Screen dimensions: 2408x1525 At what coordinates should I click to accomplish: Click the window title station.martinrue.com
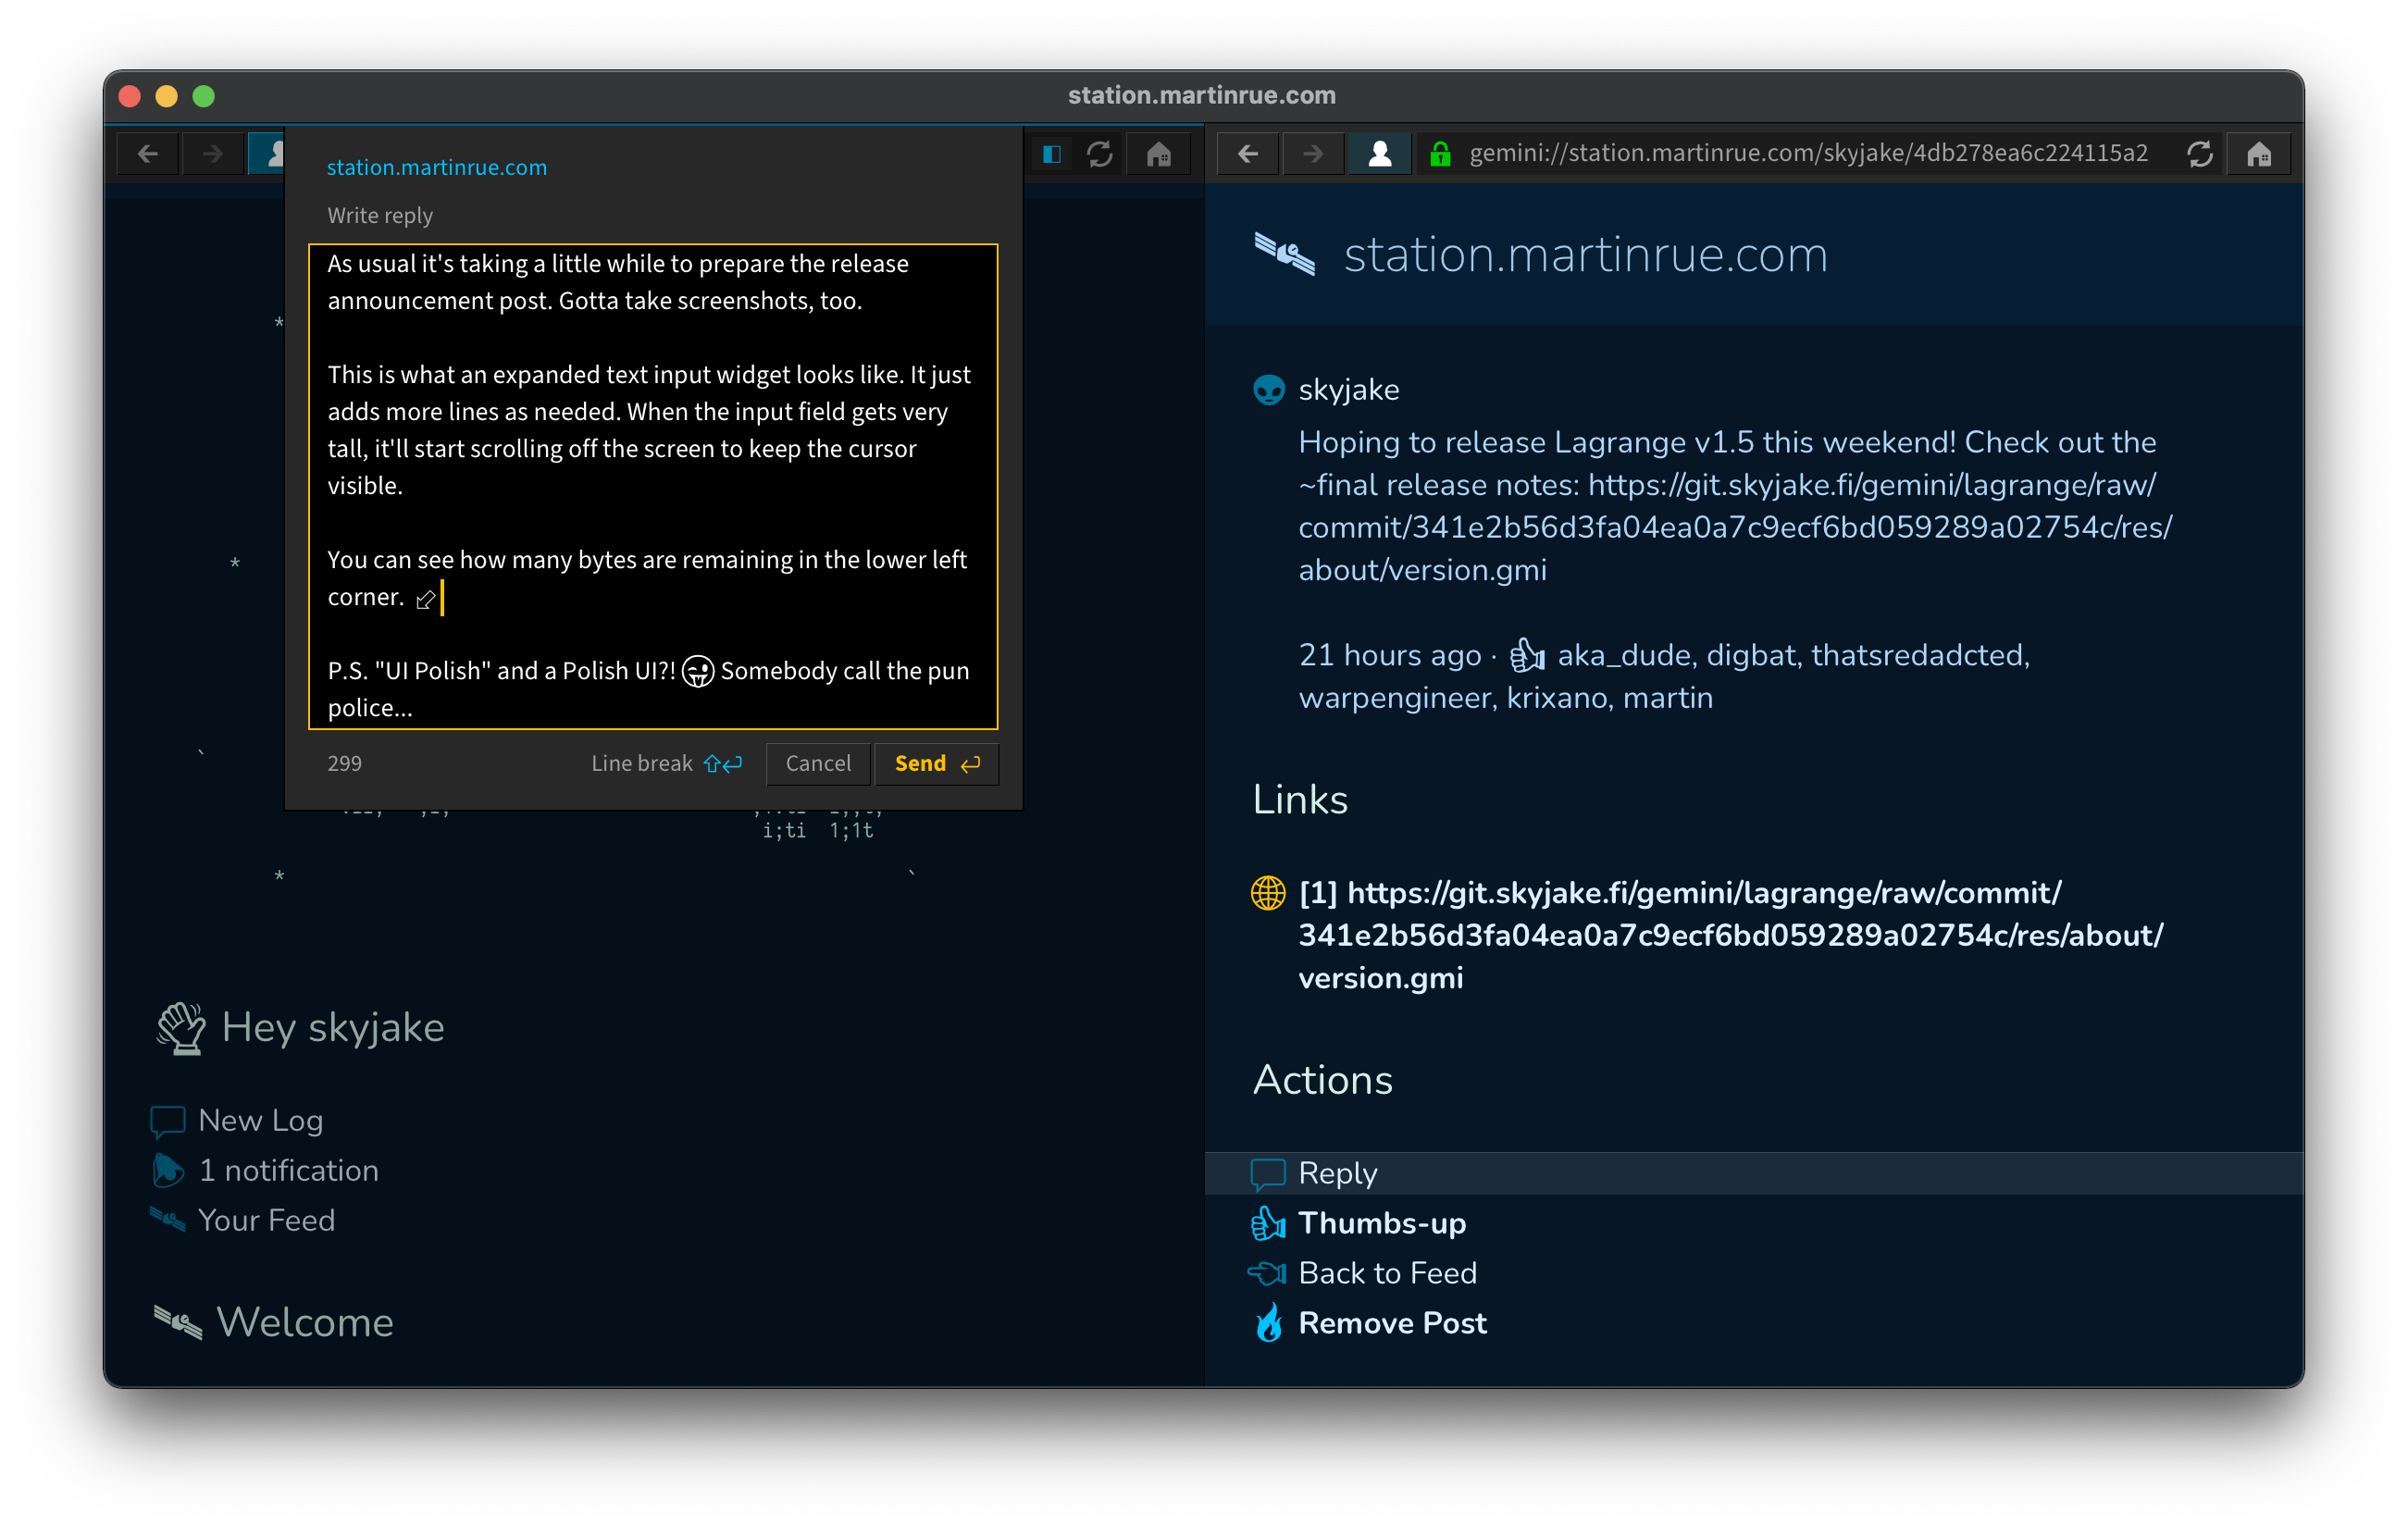point(1202,95)
